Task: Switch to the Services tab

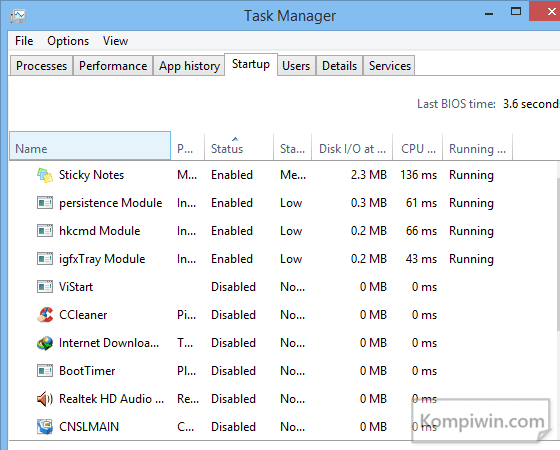Action: tap(390, 66)
